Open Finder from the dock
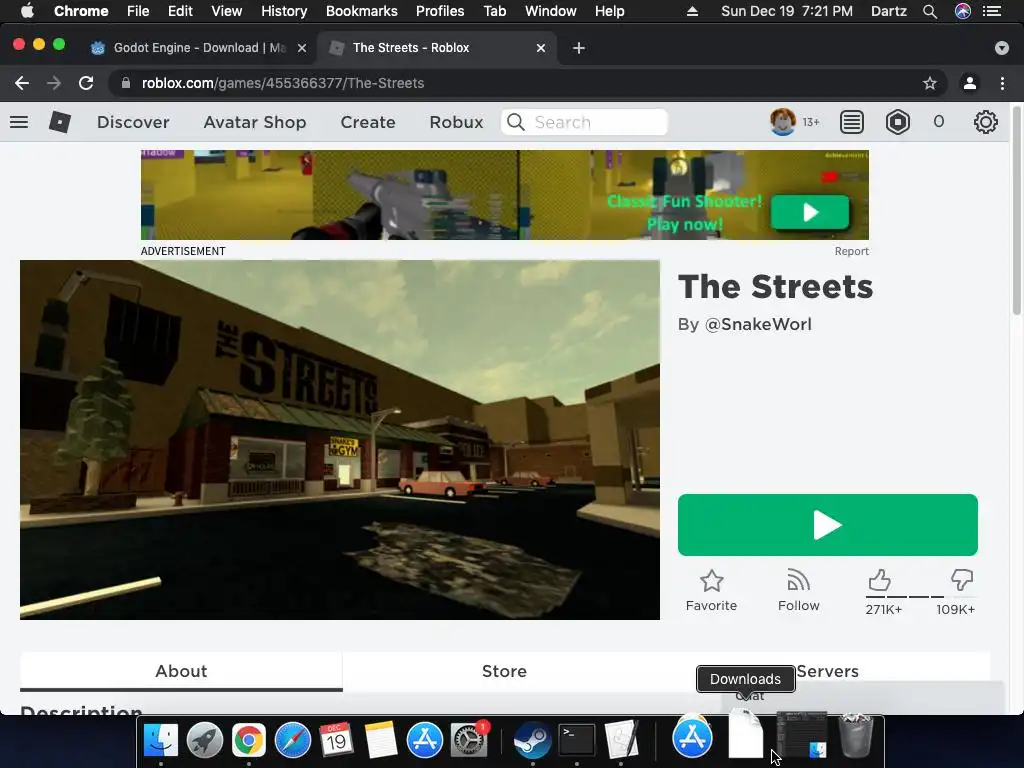This screenshot has width=1024, height=768. click(161, 740)
